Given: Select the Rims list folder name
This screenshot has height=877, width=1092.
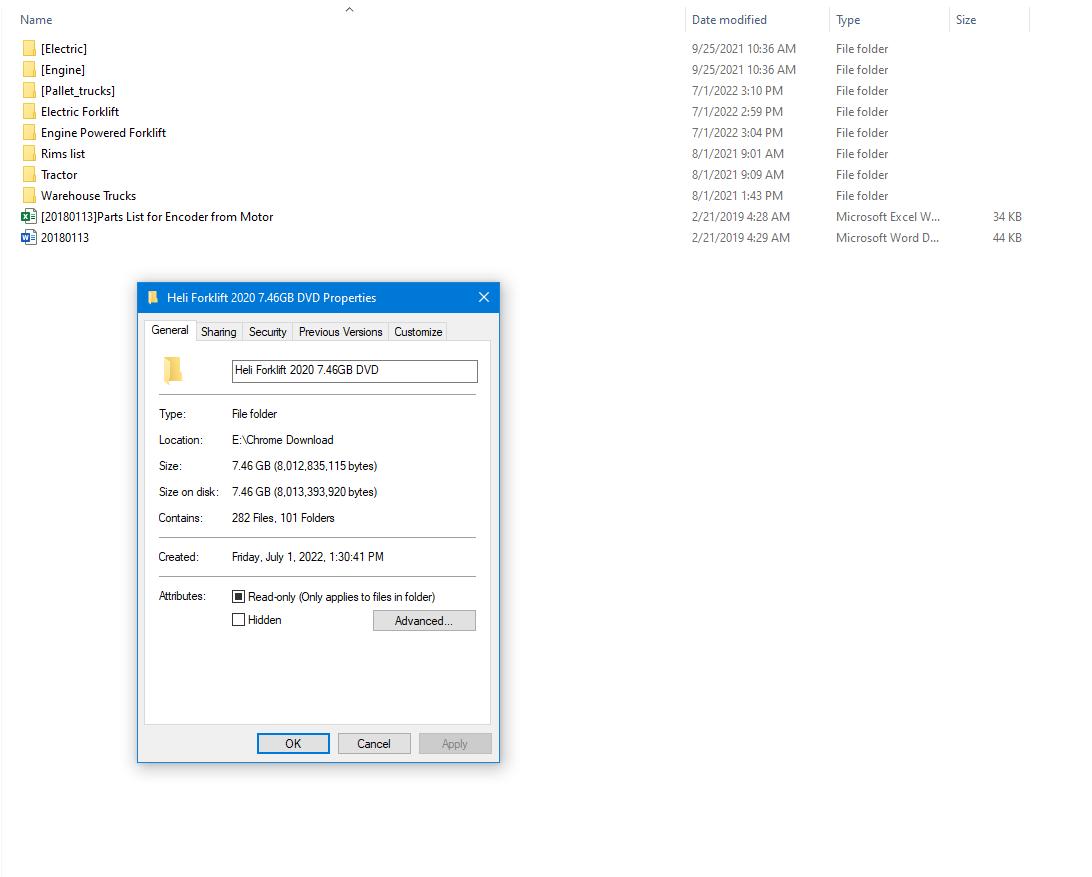Looking at the screenshot, I should pos(63,154).
